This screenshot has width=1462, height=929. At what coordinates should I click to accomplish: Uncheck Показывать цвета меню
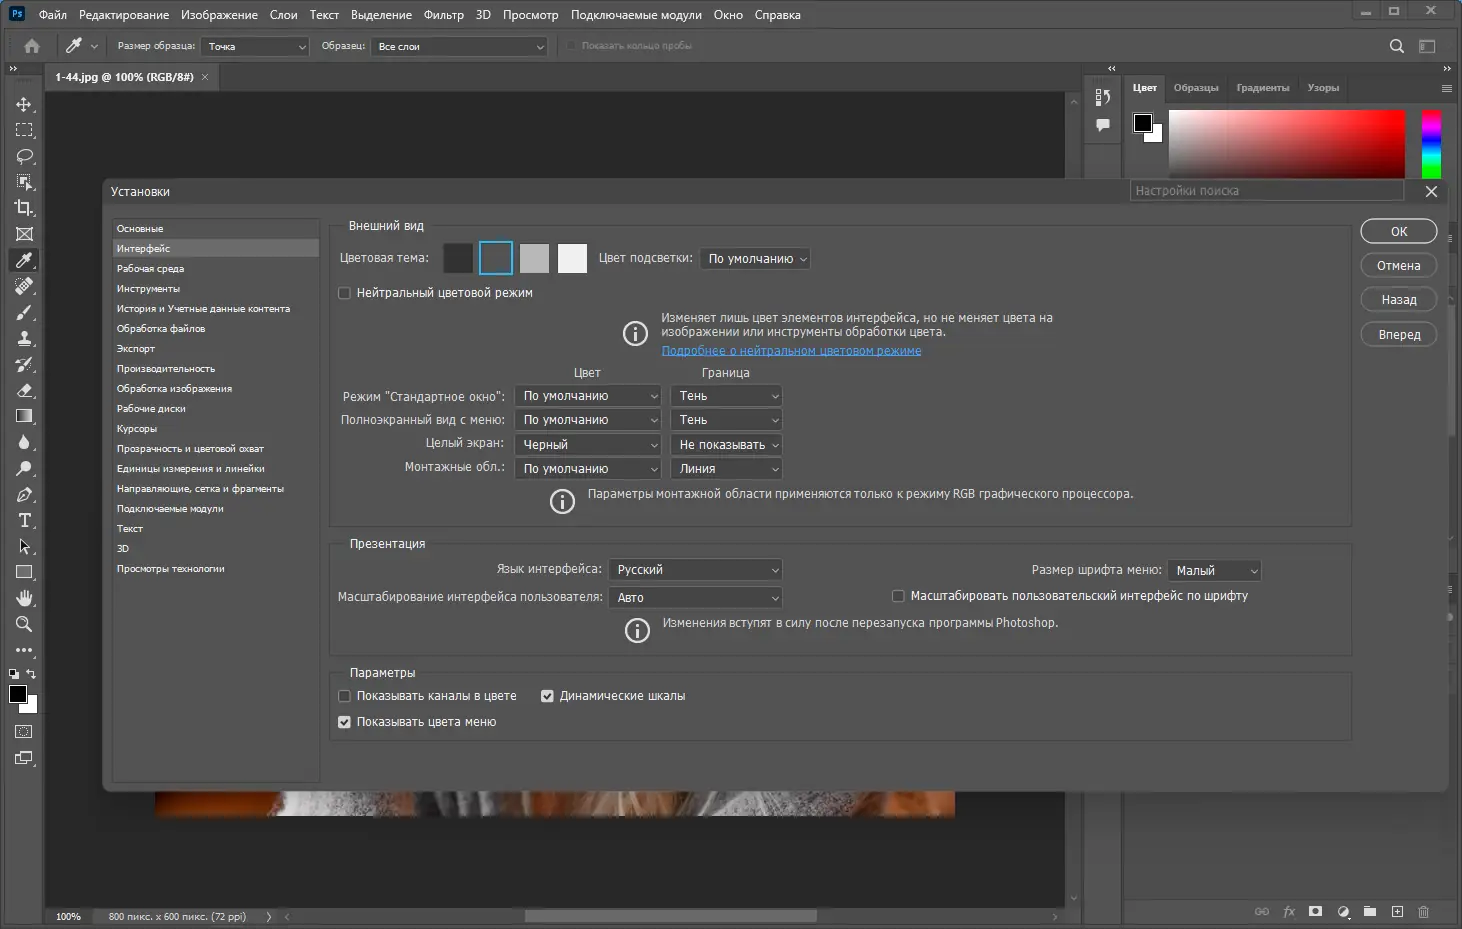[345, 722]
